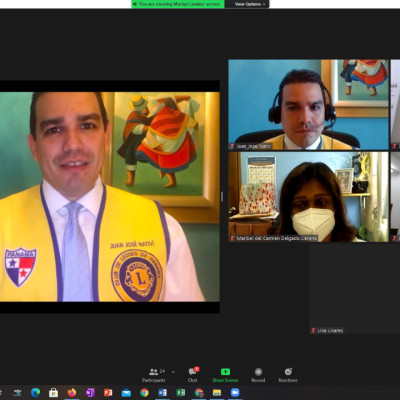The image size is (400, 400).
Task: Open PowerPoint from the taskbar
Action: coord(108,392)
